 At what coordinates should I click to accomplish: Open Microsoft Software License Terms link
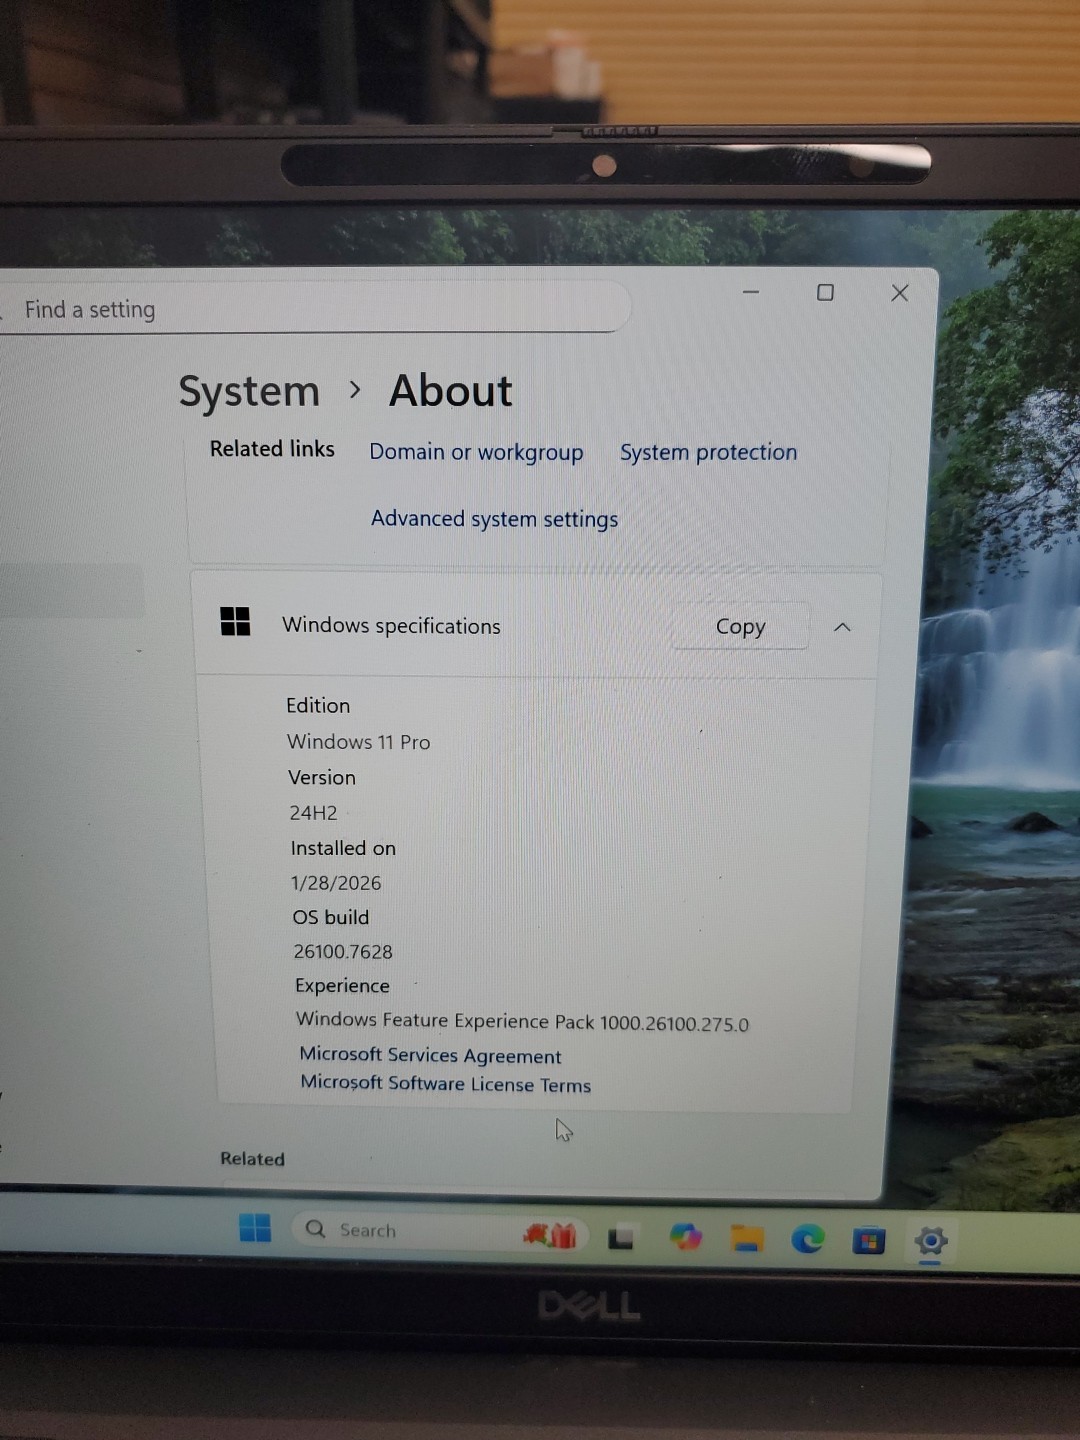coord(445,1083)
